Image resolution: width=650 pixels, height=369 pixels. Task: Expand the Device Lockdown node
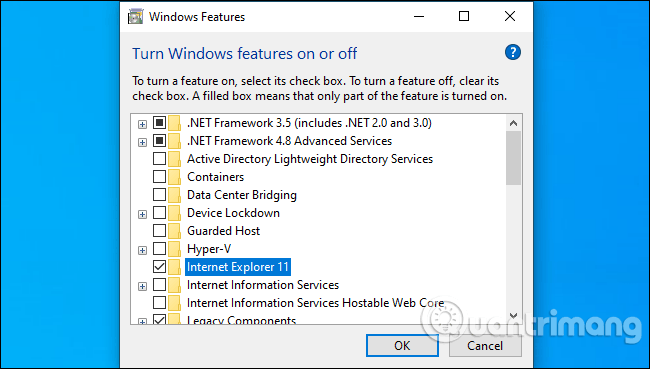coord(142,214)
